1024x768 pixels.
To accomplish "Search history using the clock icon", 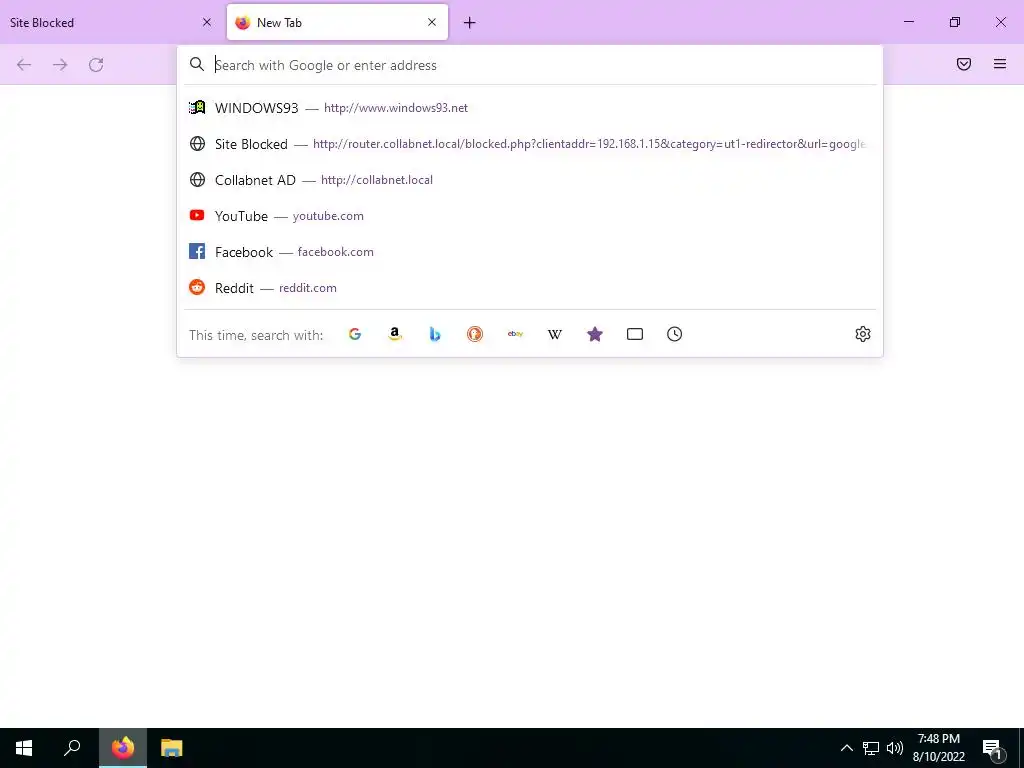I will (675, 334).
